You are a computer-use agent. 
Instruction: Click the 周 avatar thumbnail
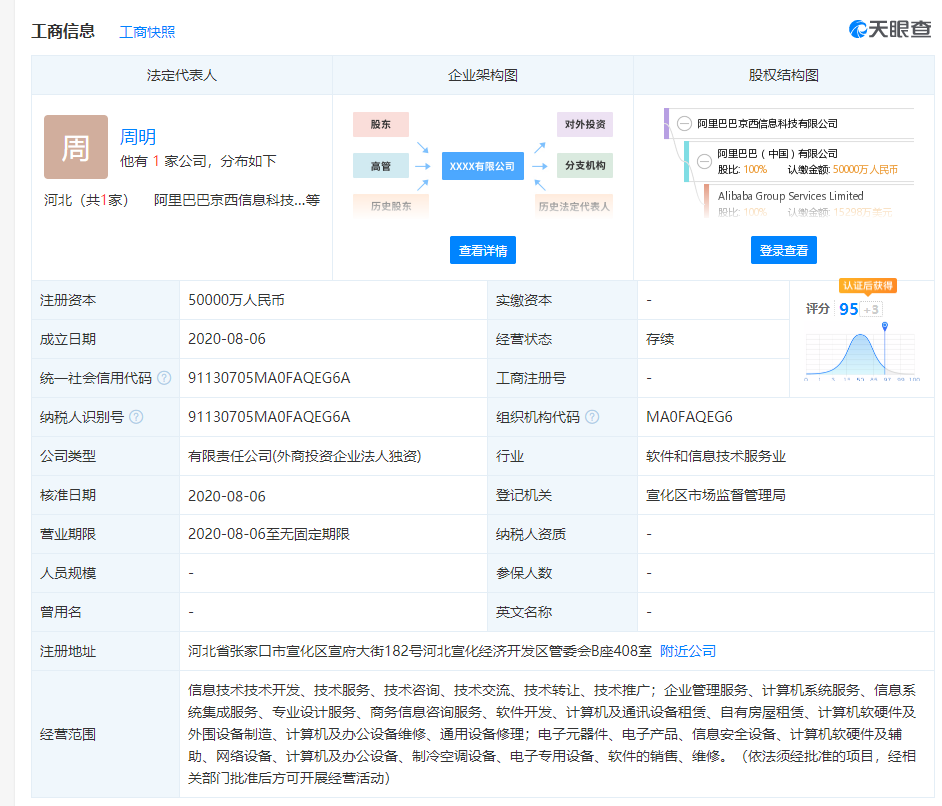[76, 147]
